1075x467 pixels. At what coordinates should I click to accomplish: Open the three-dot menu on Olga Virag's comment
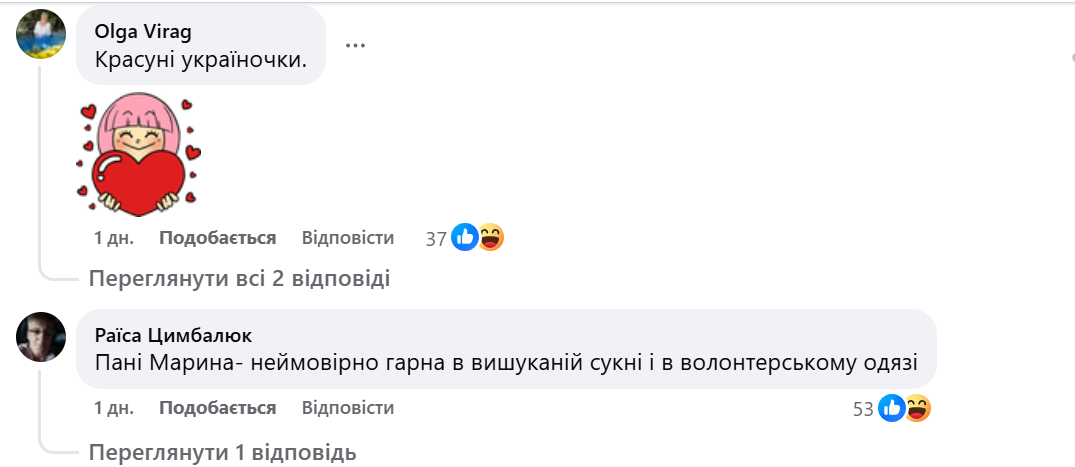coord(355,45)
